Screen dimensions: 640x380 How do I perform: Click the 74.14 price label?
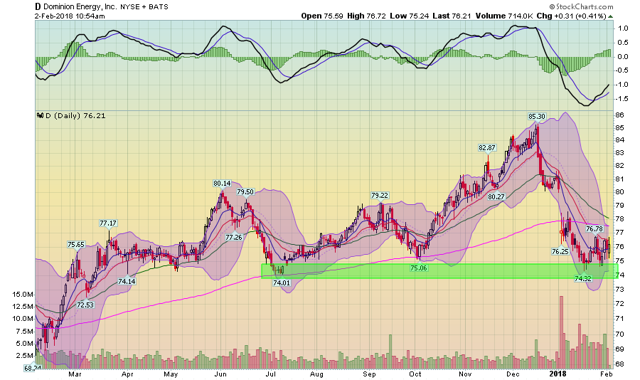[127, 281]
